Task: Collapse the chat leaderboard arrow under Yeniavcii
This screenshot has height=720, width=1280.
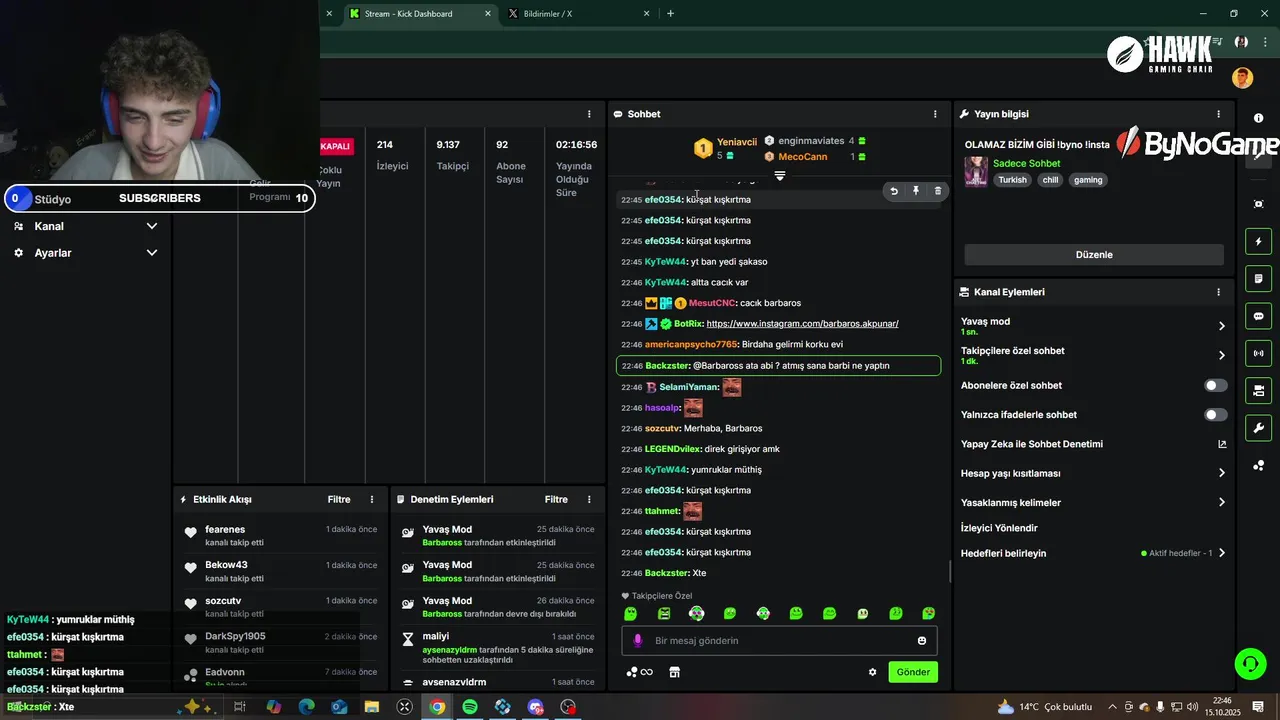Action: (780, 176)
